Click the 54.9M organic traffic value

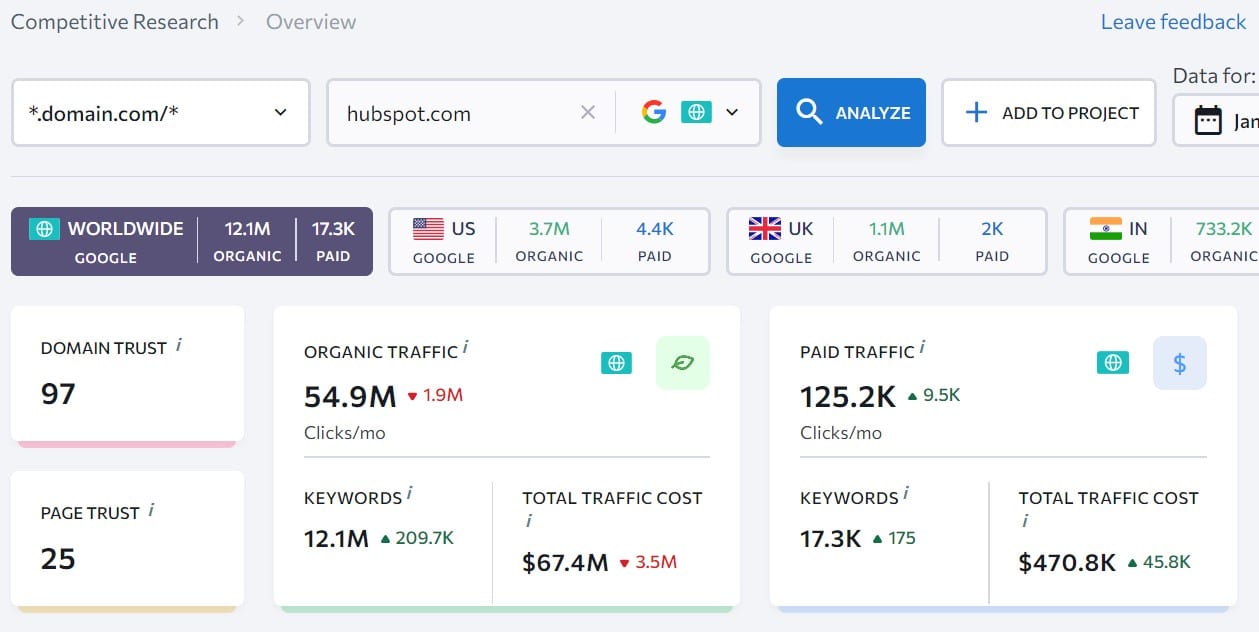point(350,396)
